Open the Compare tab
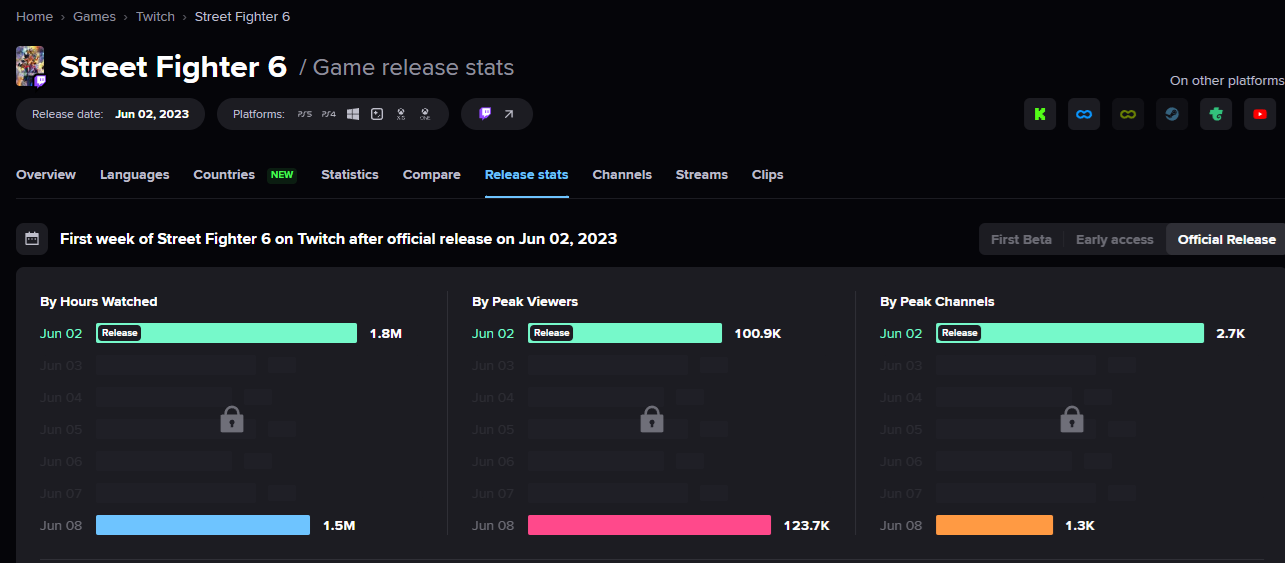 [x=432, y=175]
